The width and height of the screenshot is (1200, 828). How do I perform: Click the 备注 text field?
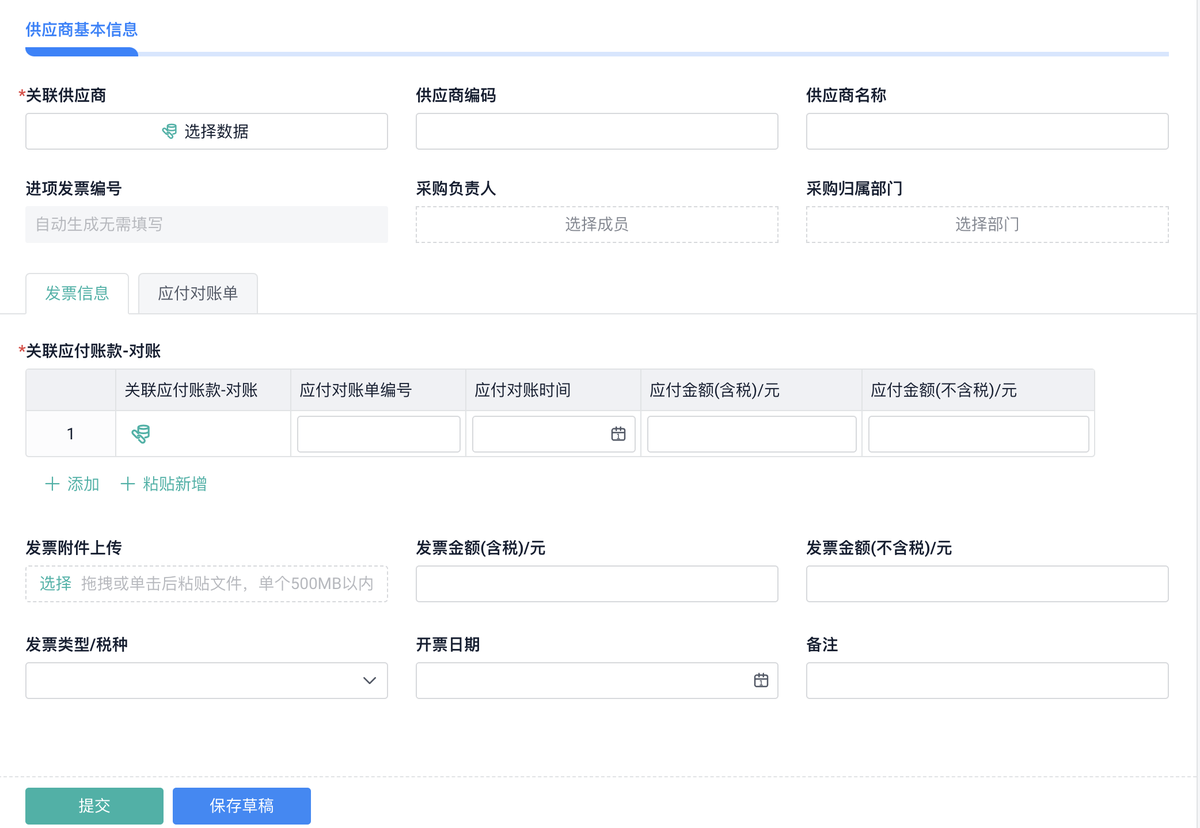987,680
